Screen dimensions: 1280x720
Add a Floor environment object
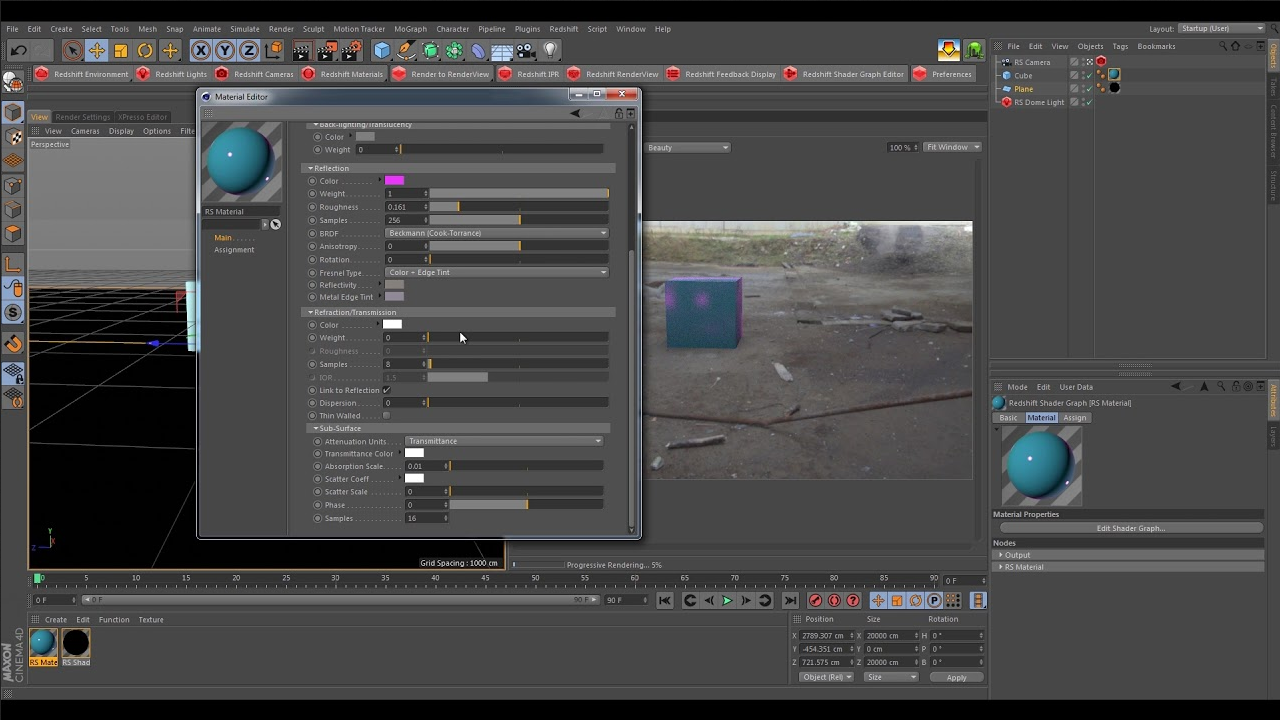click(502, 50)
